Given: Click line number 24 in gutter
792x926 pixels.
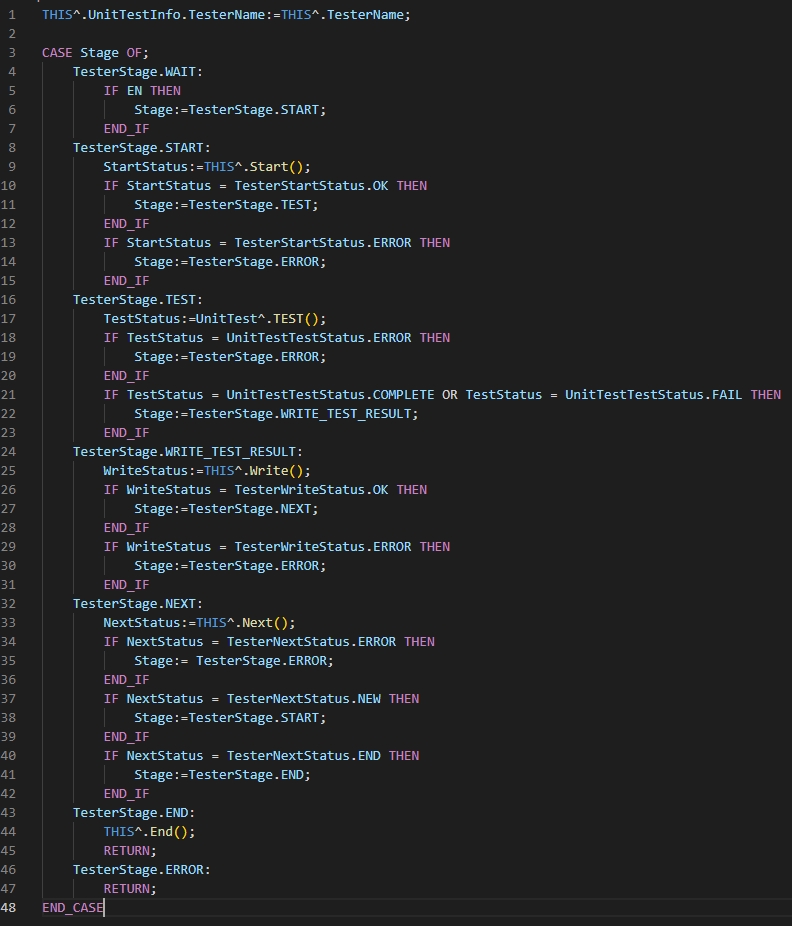Looking at the screenshot, I should 8,452.
